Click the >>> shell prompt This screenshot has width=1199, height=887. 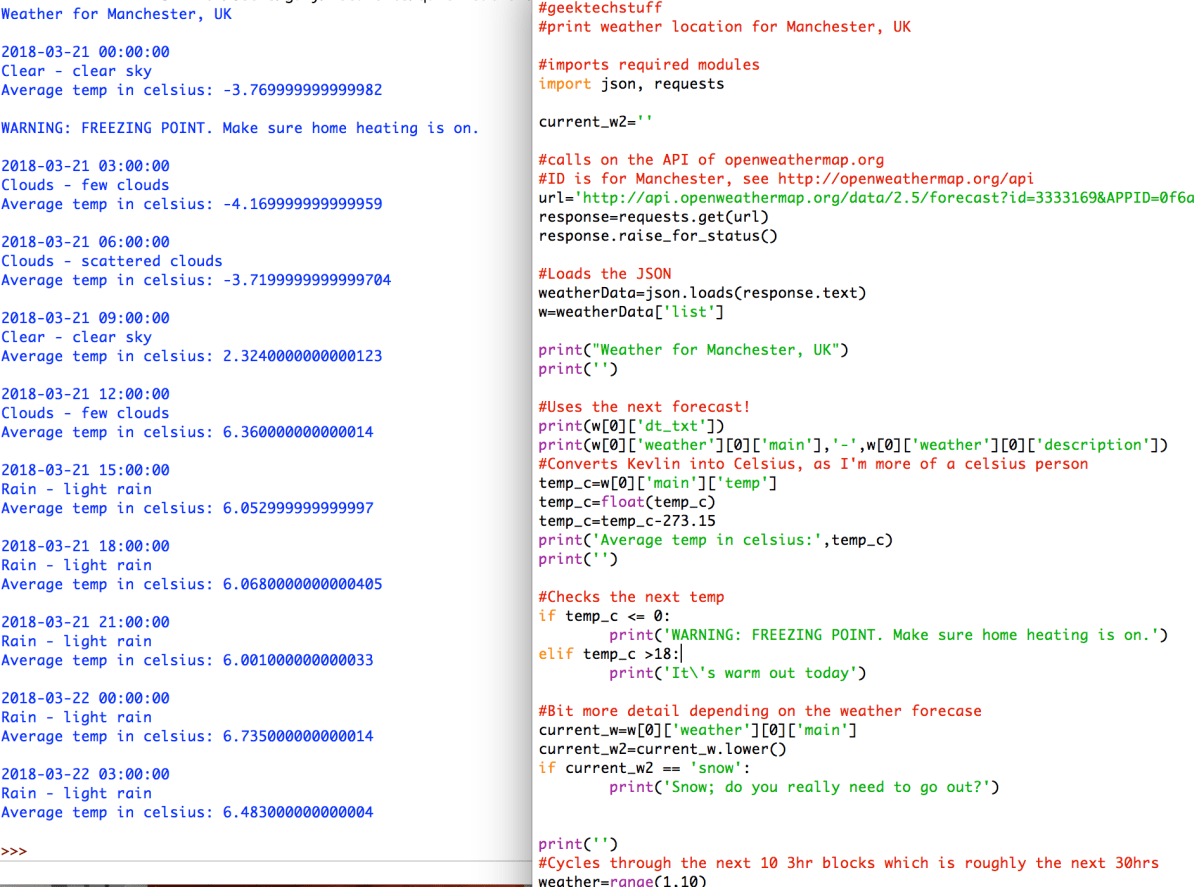coord(14,851)
